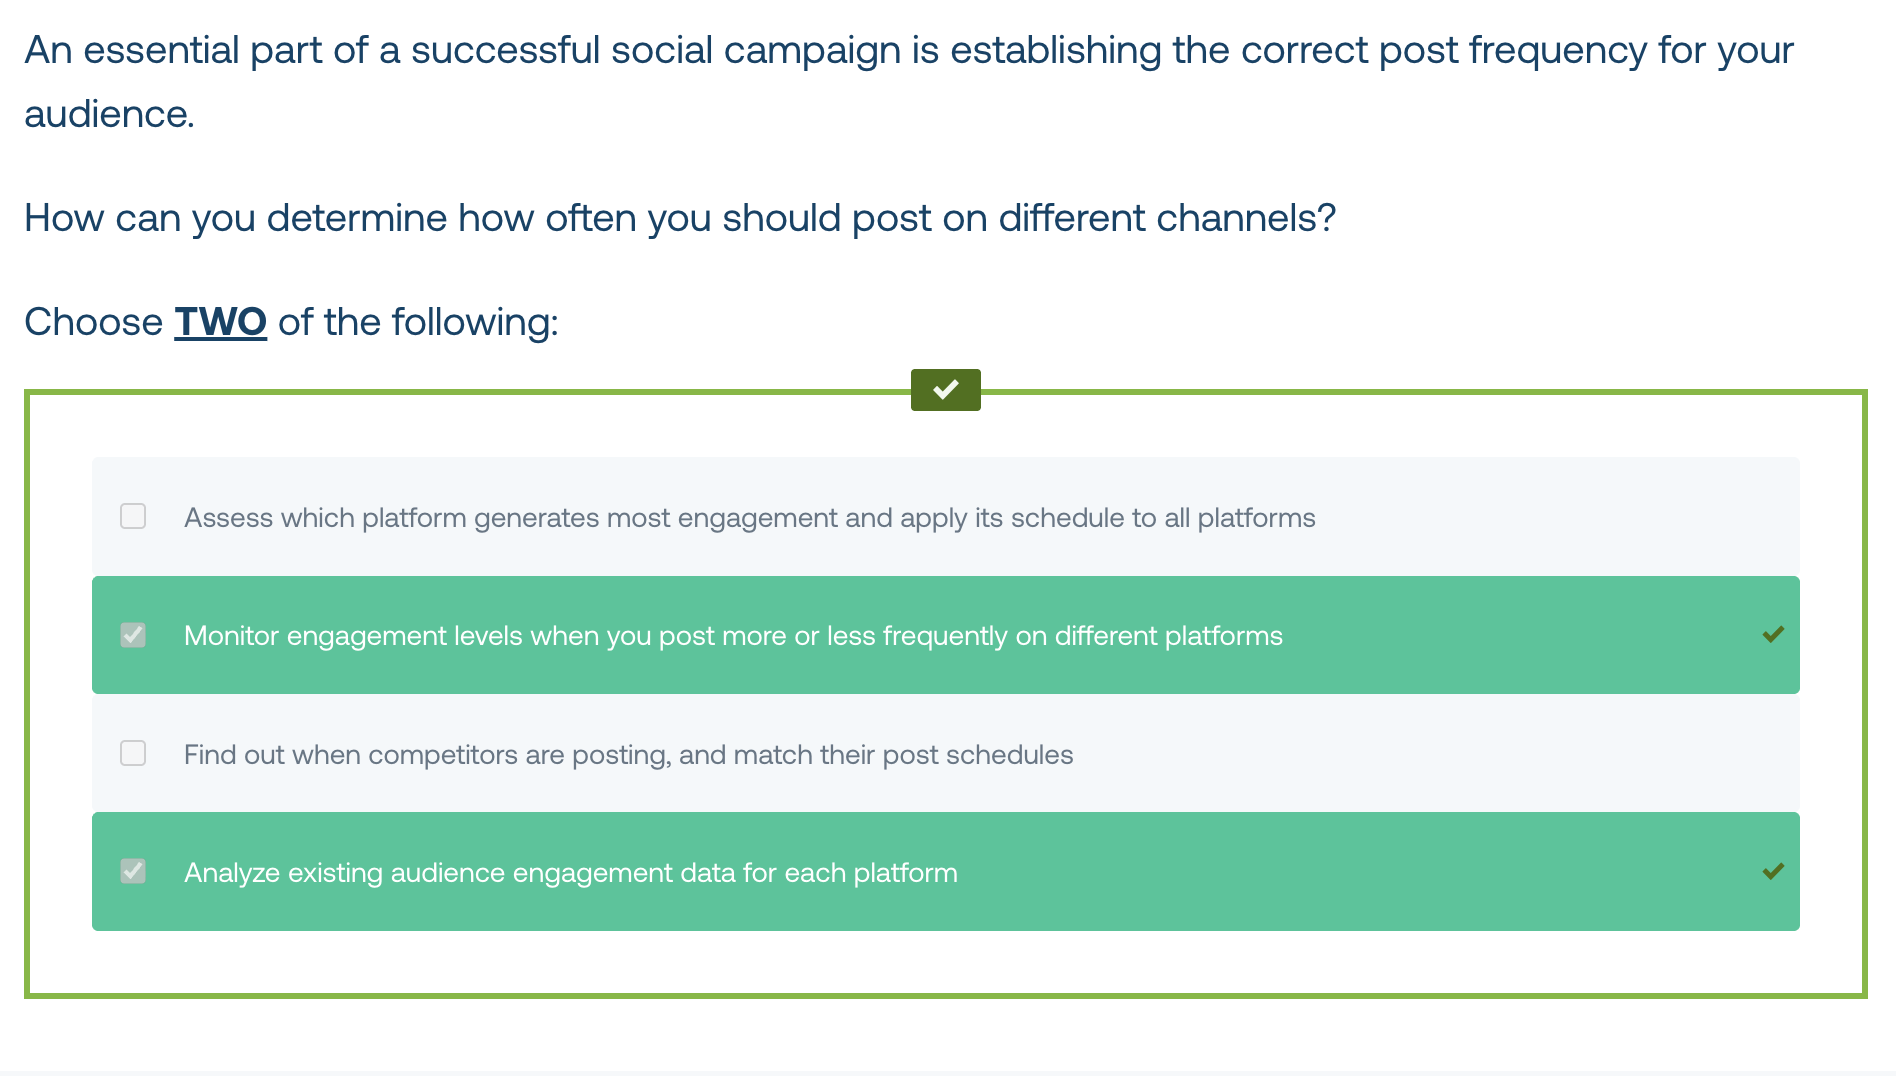1896x1076 pixels.
Task: Tick the 'Find out when competitors' checkbox
Action: (x=133, y=753)
